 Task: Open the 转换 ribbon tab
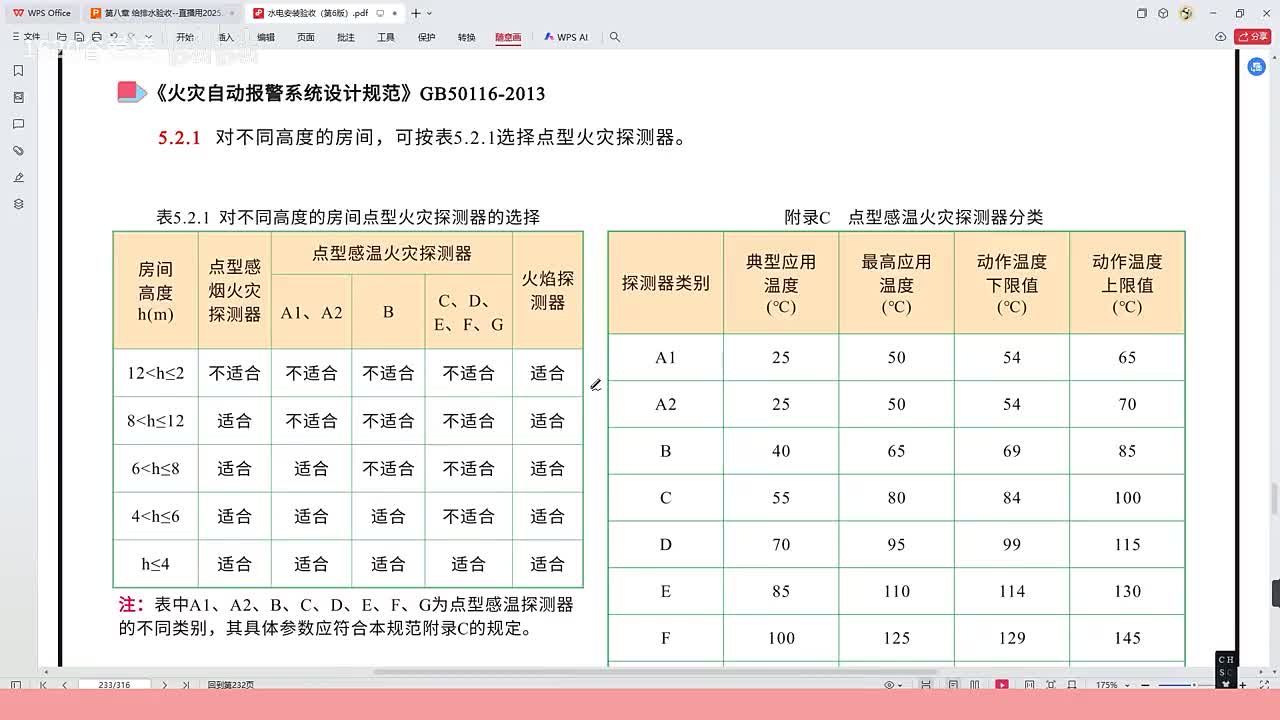point(467,37)
